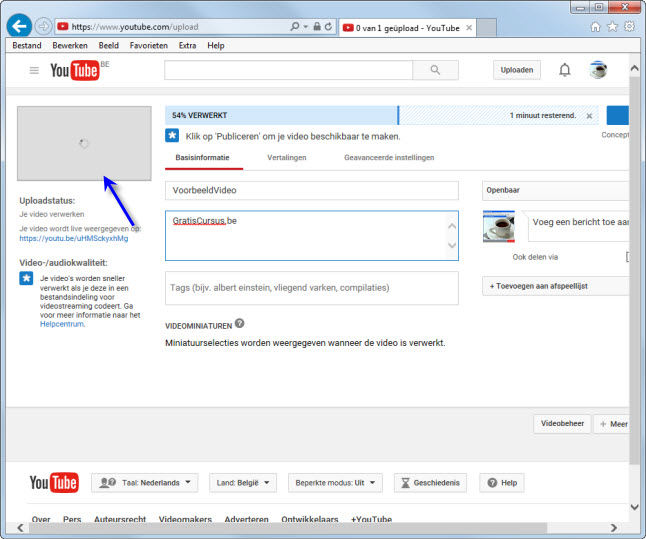Image resolution: width=646 pixels, height=539 pixels.
Task: Switch to the Vertalingen tab
Action: coord(287,157)
